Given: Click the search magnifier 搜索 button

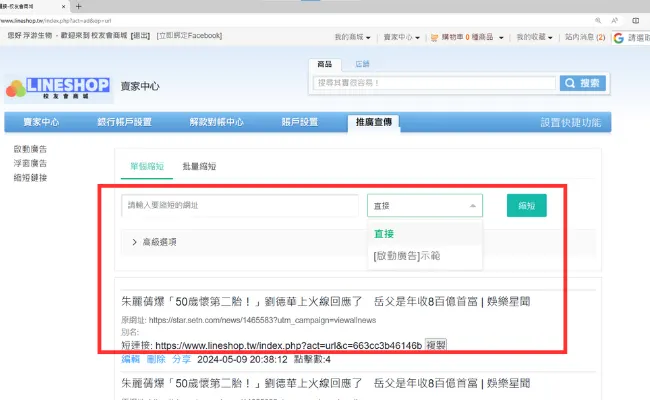Looking at the screenshot, I should [x=582, y=83].
